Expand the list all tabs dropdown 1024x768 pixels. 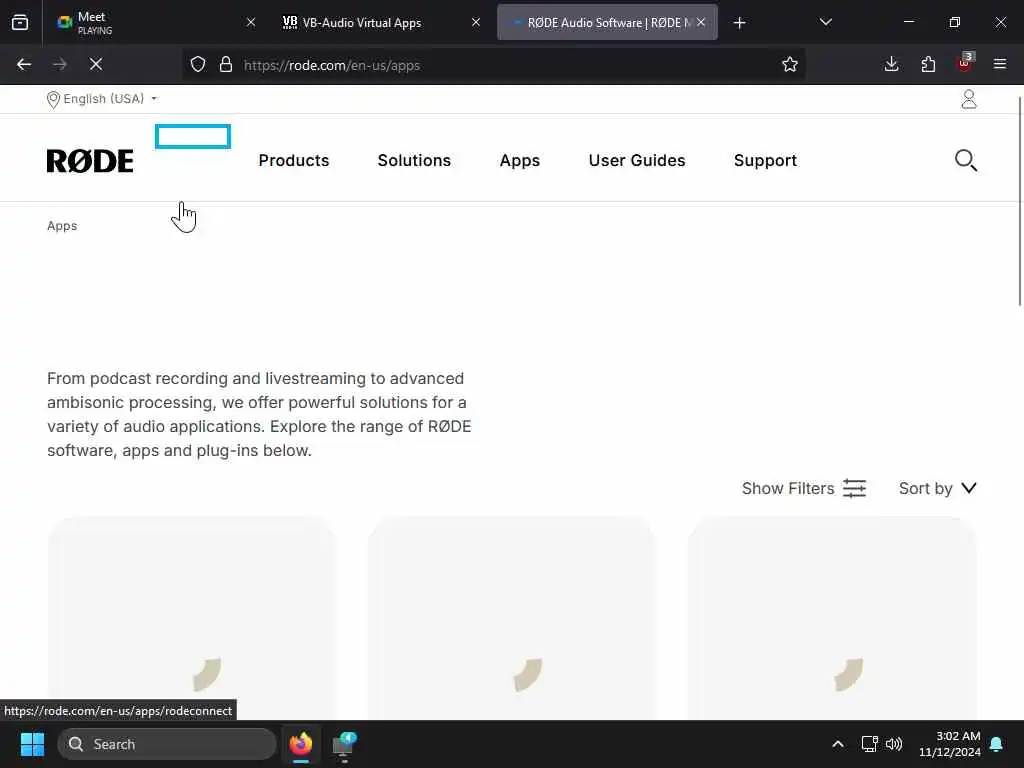pos(825,22)
